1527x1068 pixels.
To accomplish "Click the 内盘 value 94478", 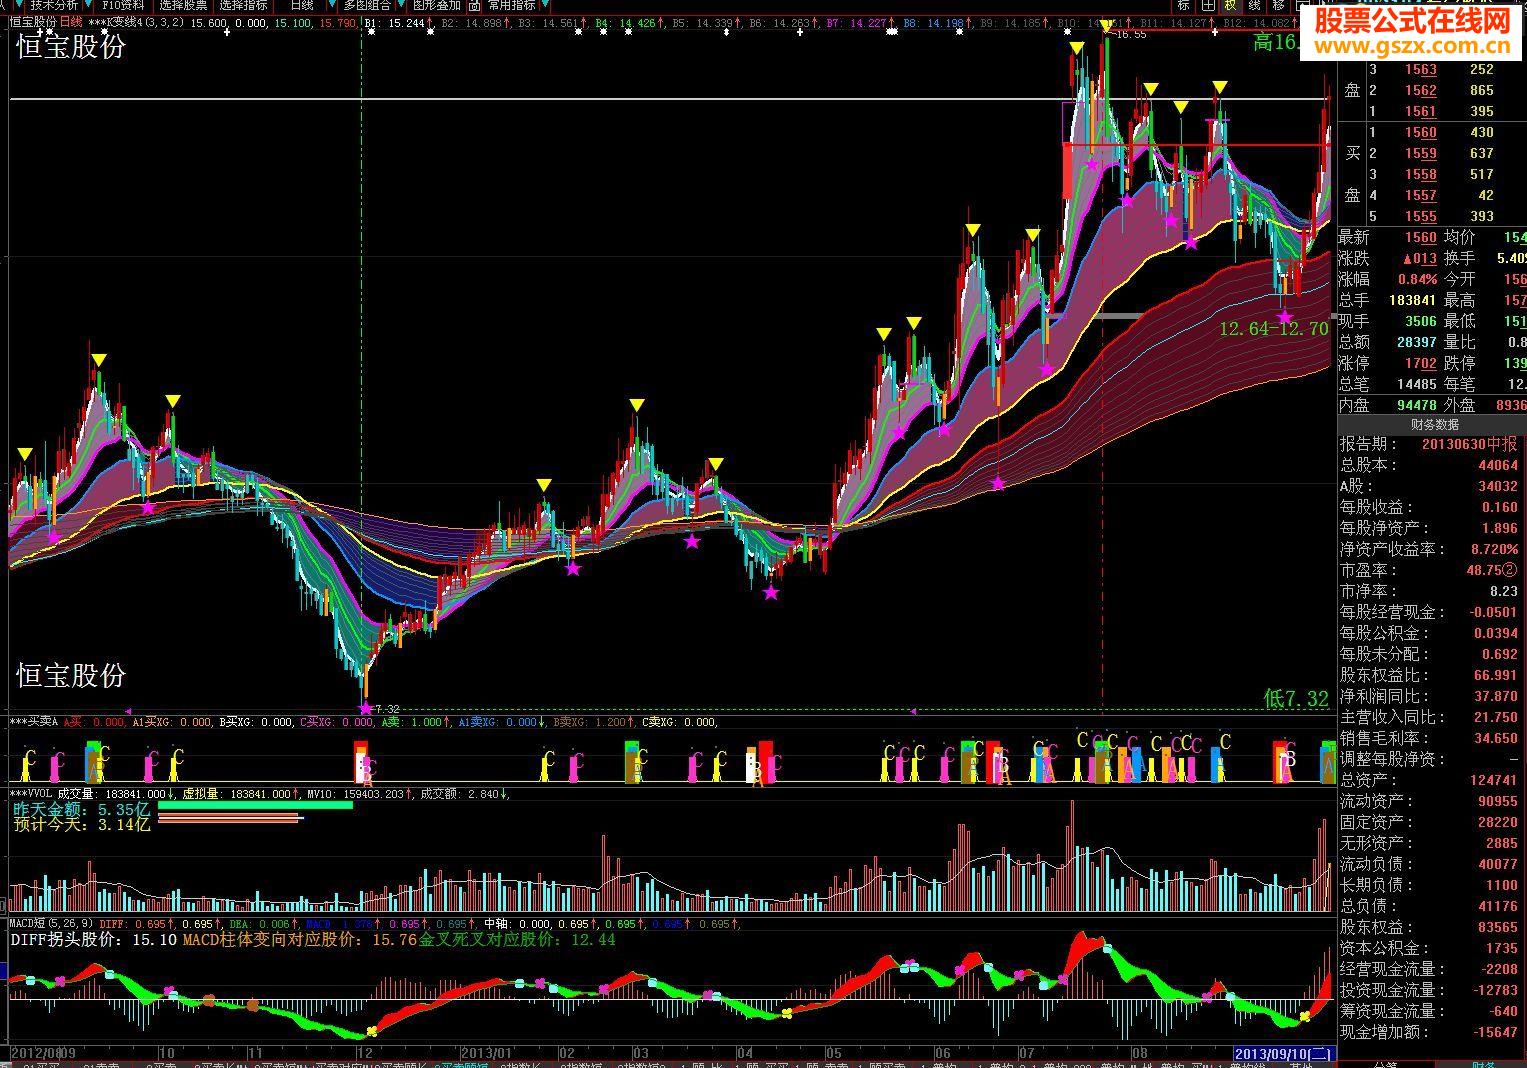I will coord(1416,405).
